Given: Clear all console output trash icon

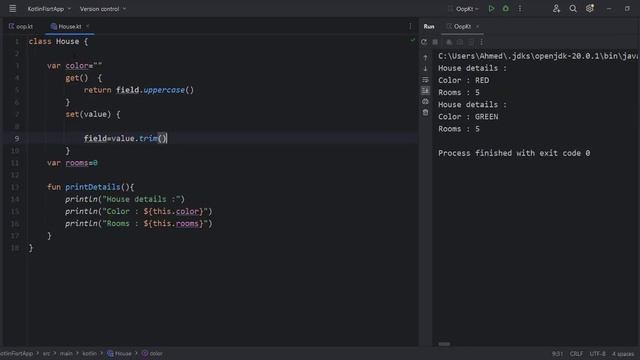Looking at the screenshot, I should coord(425,112).
